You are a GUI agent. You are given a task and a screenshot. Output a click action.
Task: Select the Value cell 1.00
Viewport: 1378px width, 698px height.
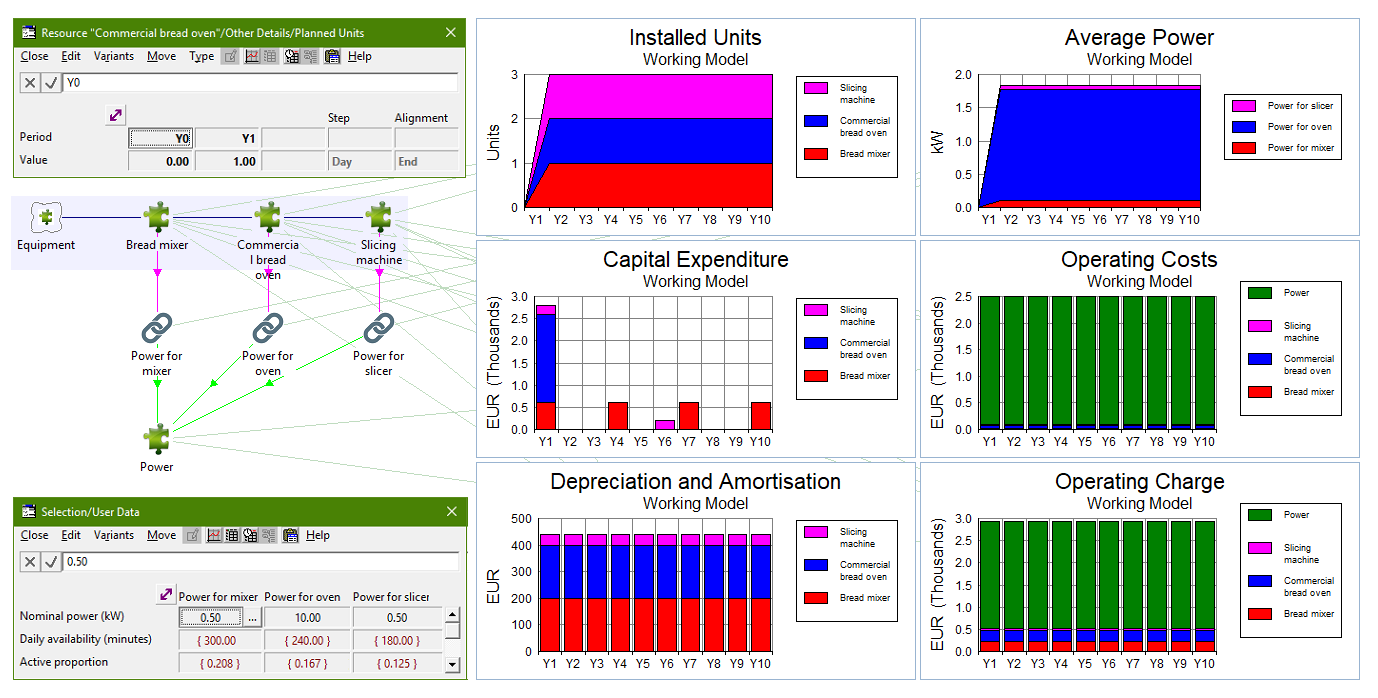pyautogui.click(x=227, y=161)
